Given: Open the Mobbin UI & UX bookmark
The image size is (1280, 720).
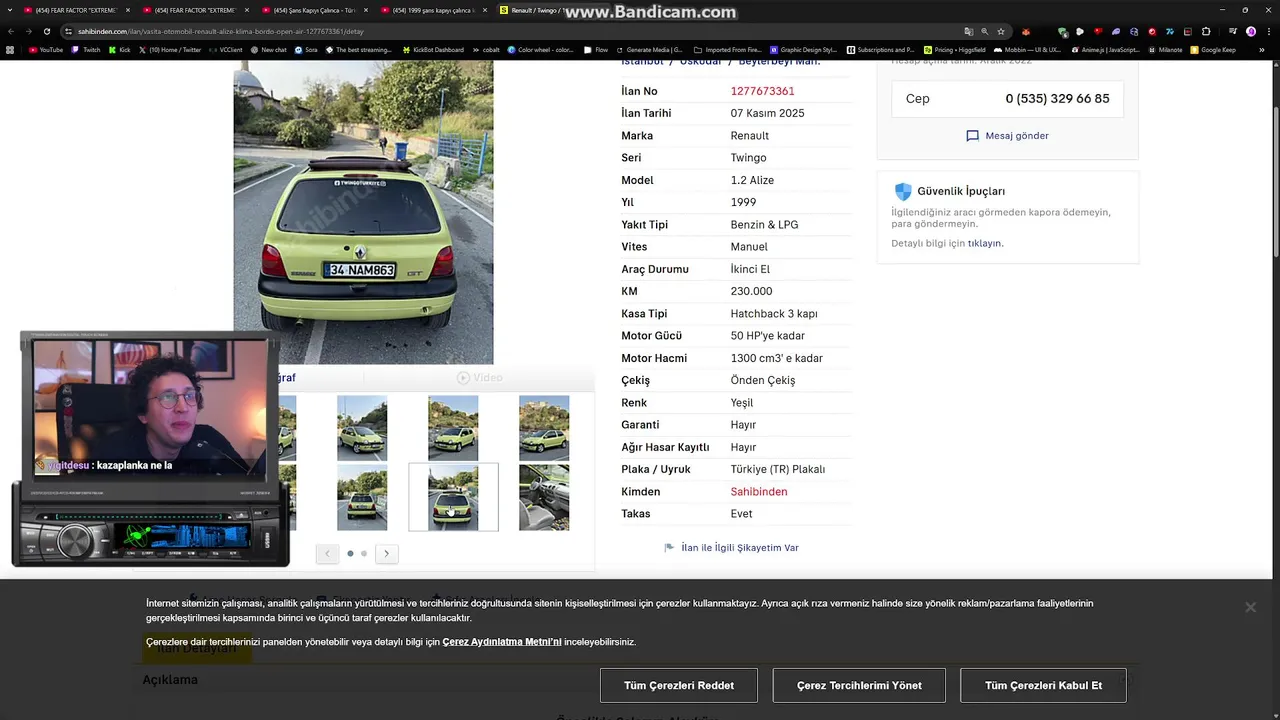Looking at the screenshot, I should click(x=1027, y=49).
